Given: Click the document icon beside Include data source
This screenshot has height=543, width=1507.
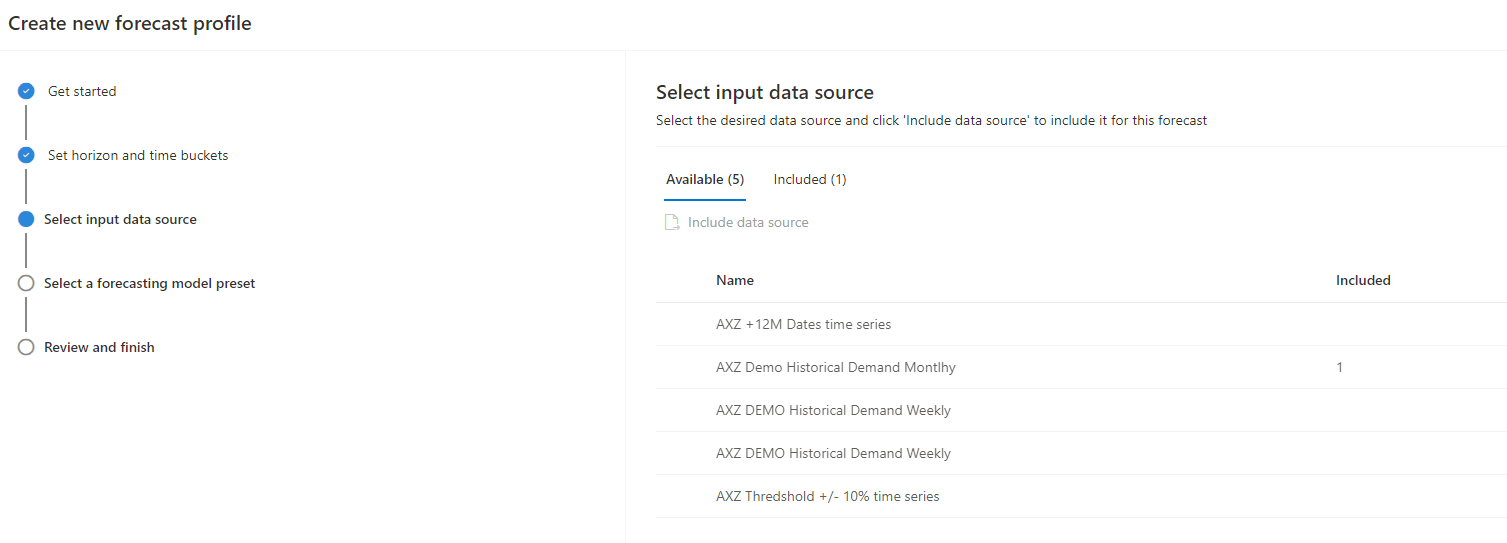Looking at the screenshot, I should pos(672,223).
